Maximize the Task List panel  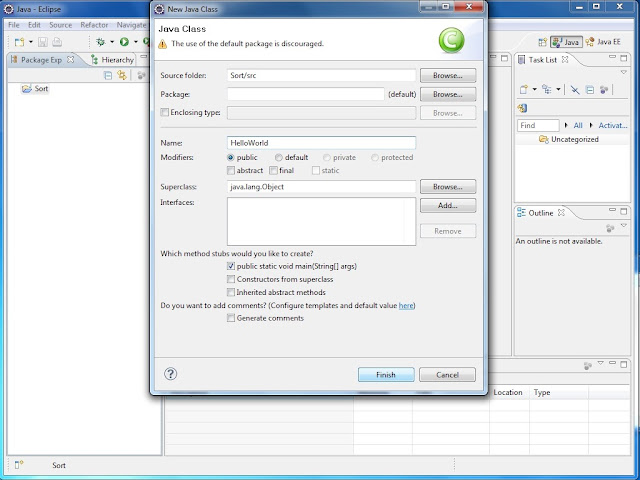[x=624, y=58]
